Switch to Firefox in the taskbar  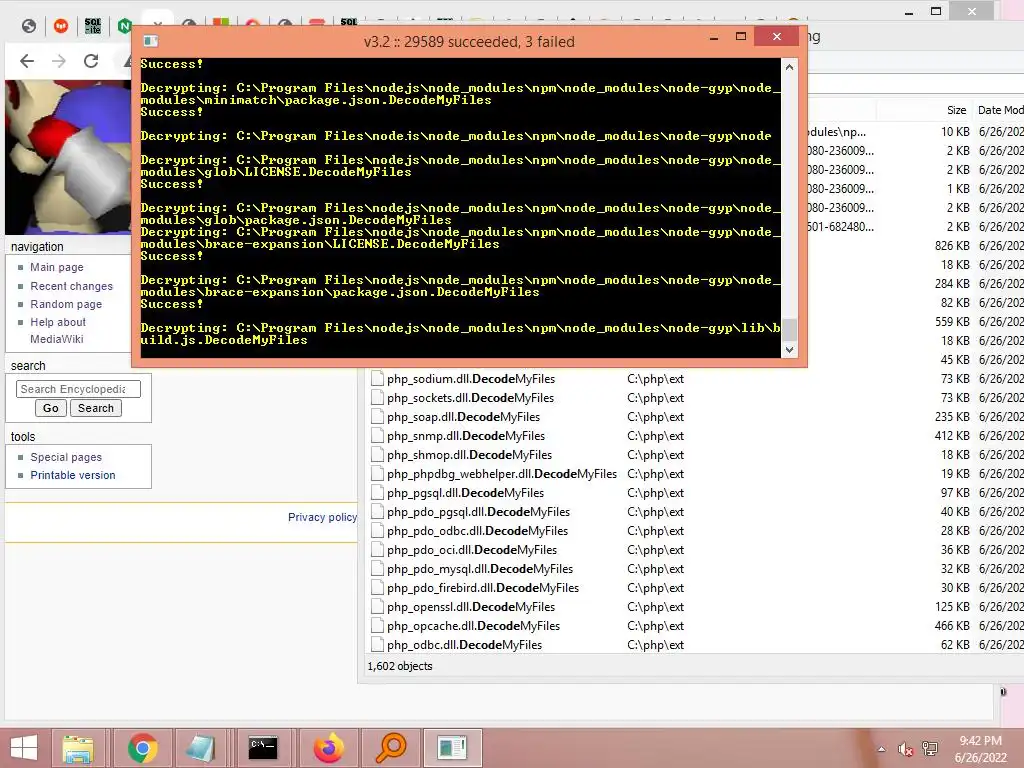click(x=328, y=748)
